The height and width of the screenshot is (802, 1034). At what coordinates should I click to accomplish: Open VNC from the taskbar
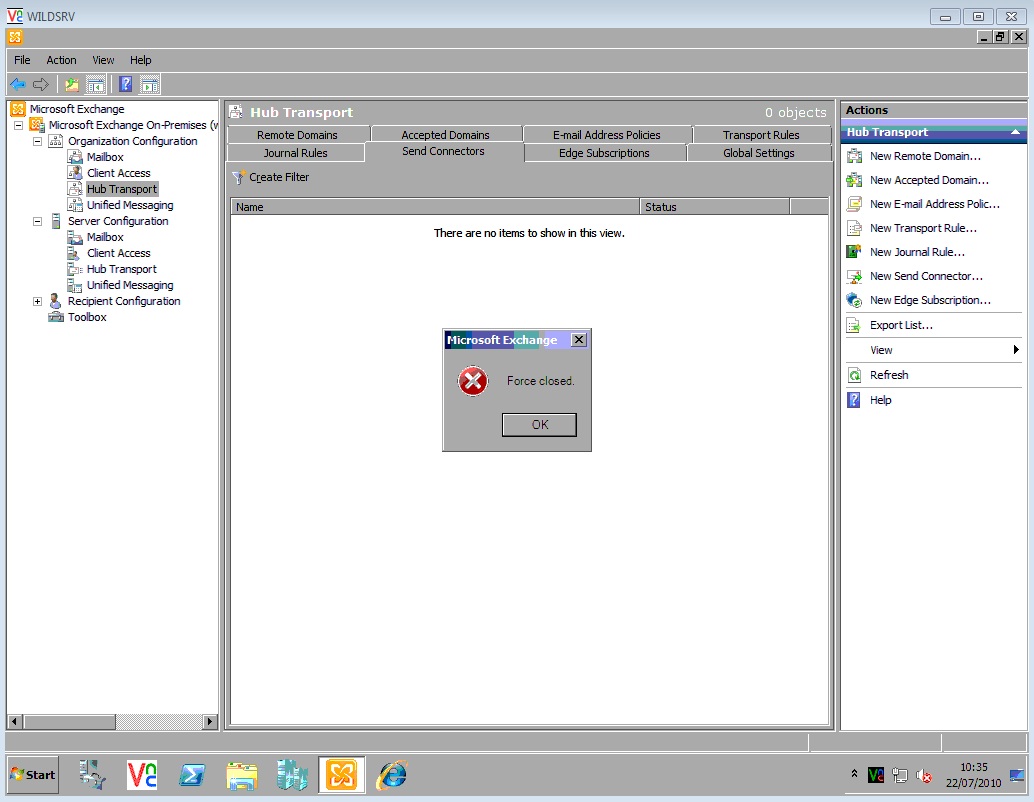pos(142,774)
